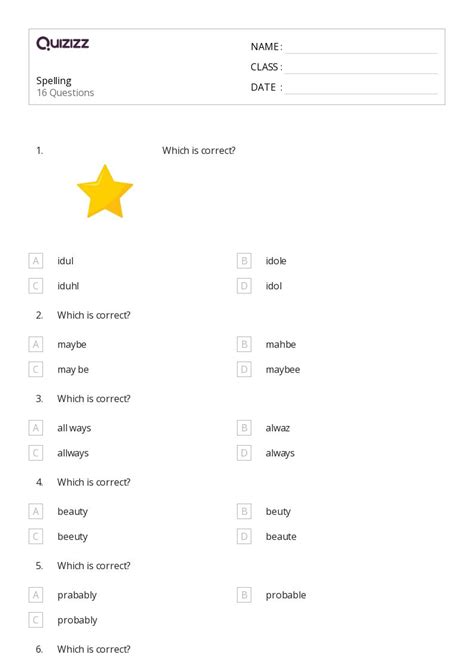Click the gold star image
The width and height of the screenshot is (474, 670).
pyautogui.click(x=105, y=191)
